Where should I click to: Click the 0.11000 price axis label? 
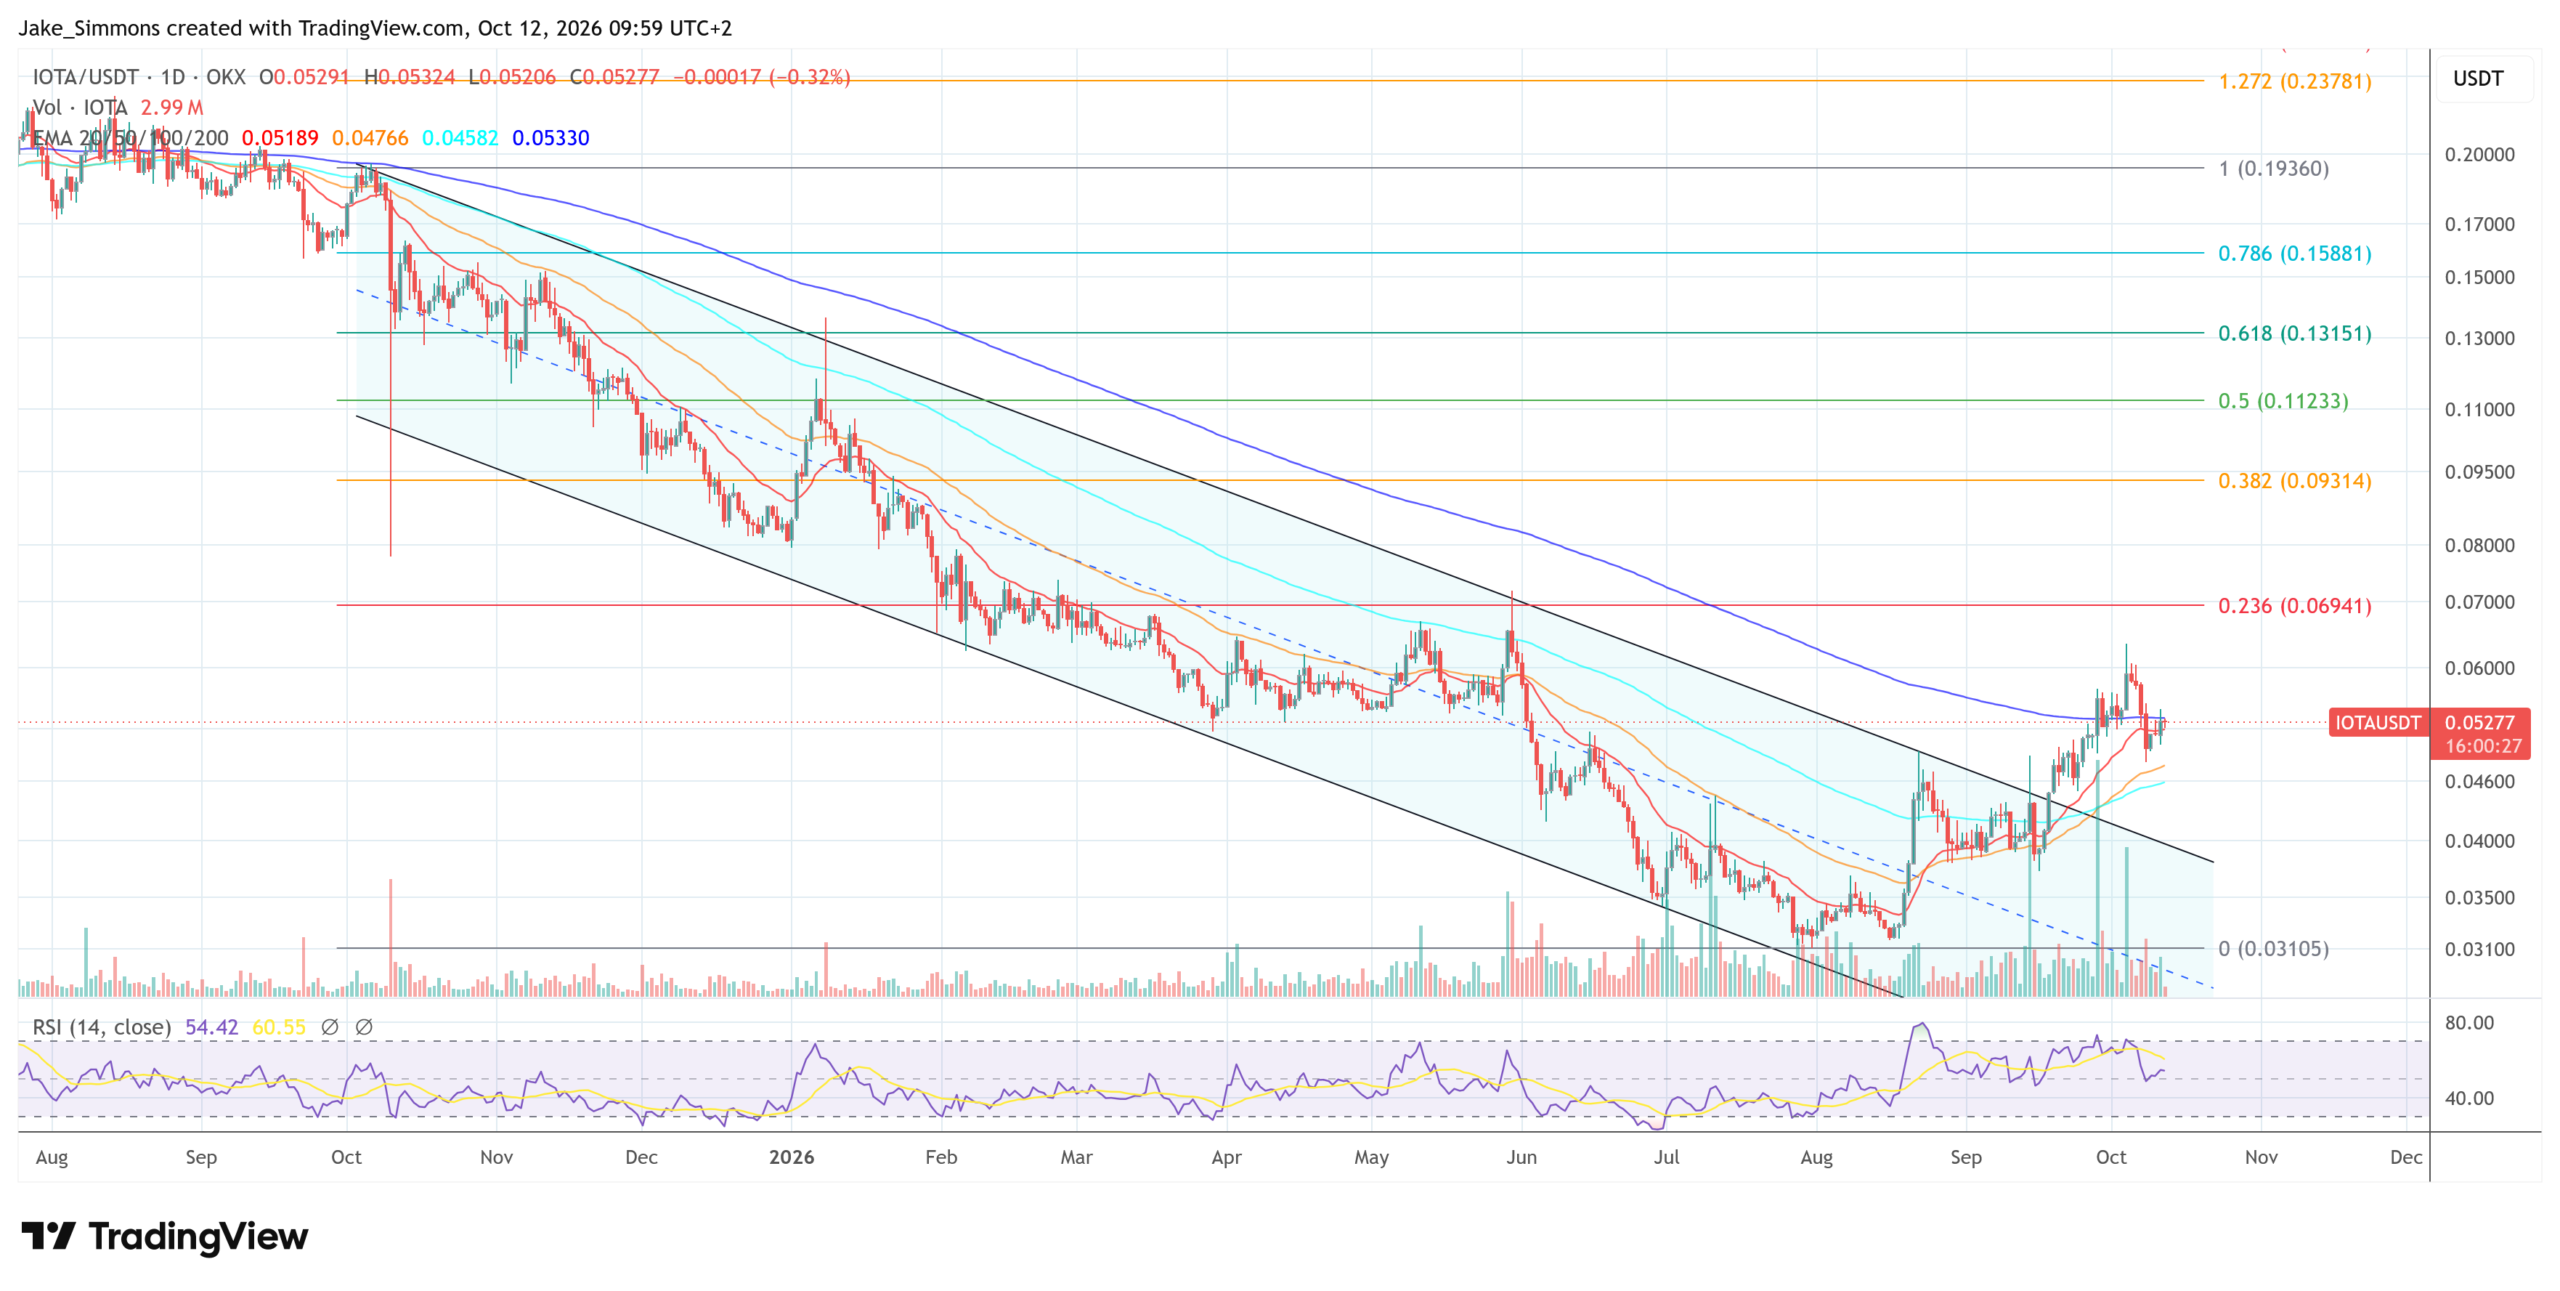[2480, 409]
